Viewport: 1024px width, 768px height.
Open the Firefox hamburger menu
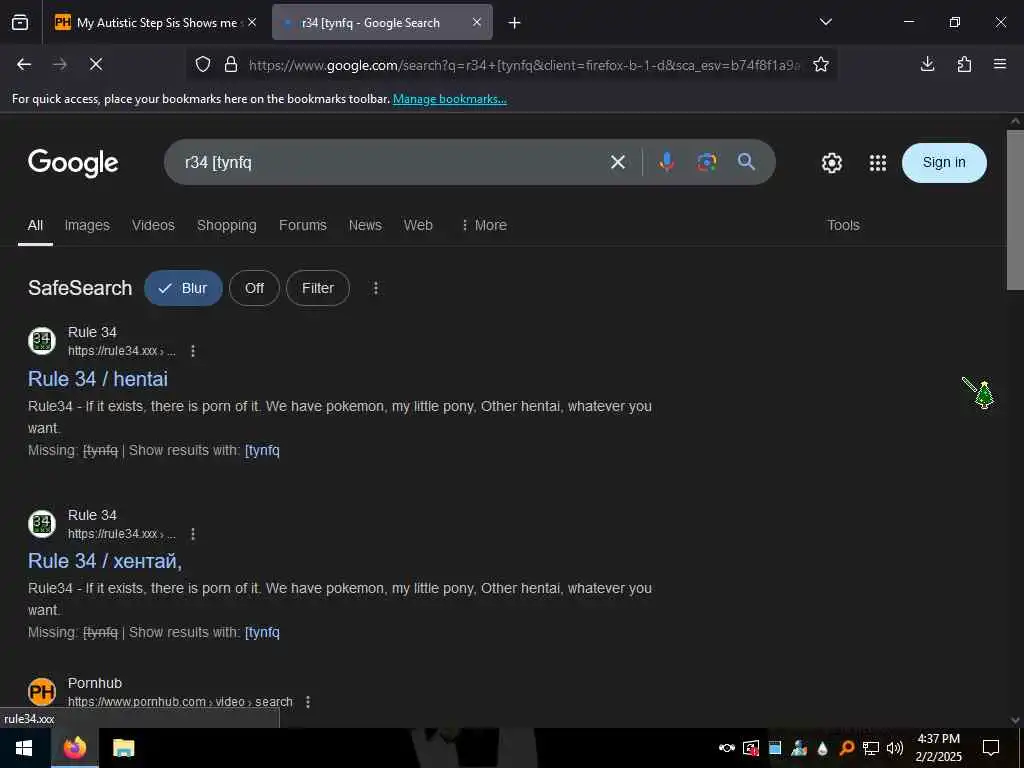[x=1000, y=64]
